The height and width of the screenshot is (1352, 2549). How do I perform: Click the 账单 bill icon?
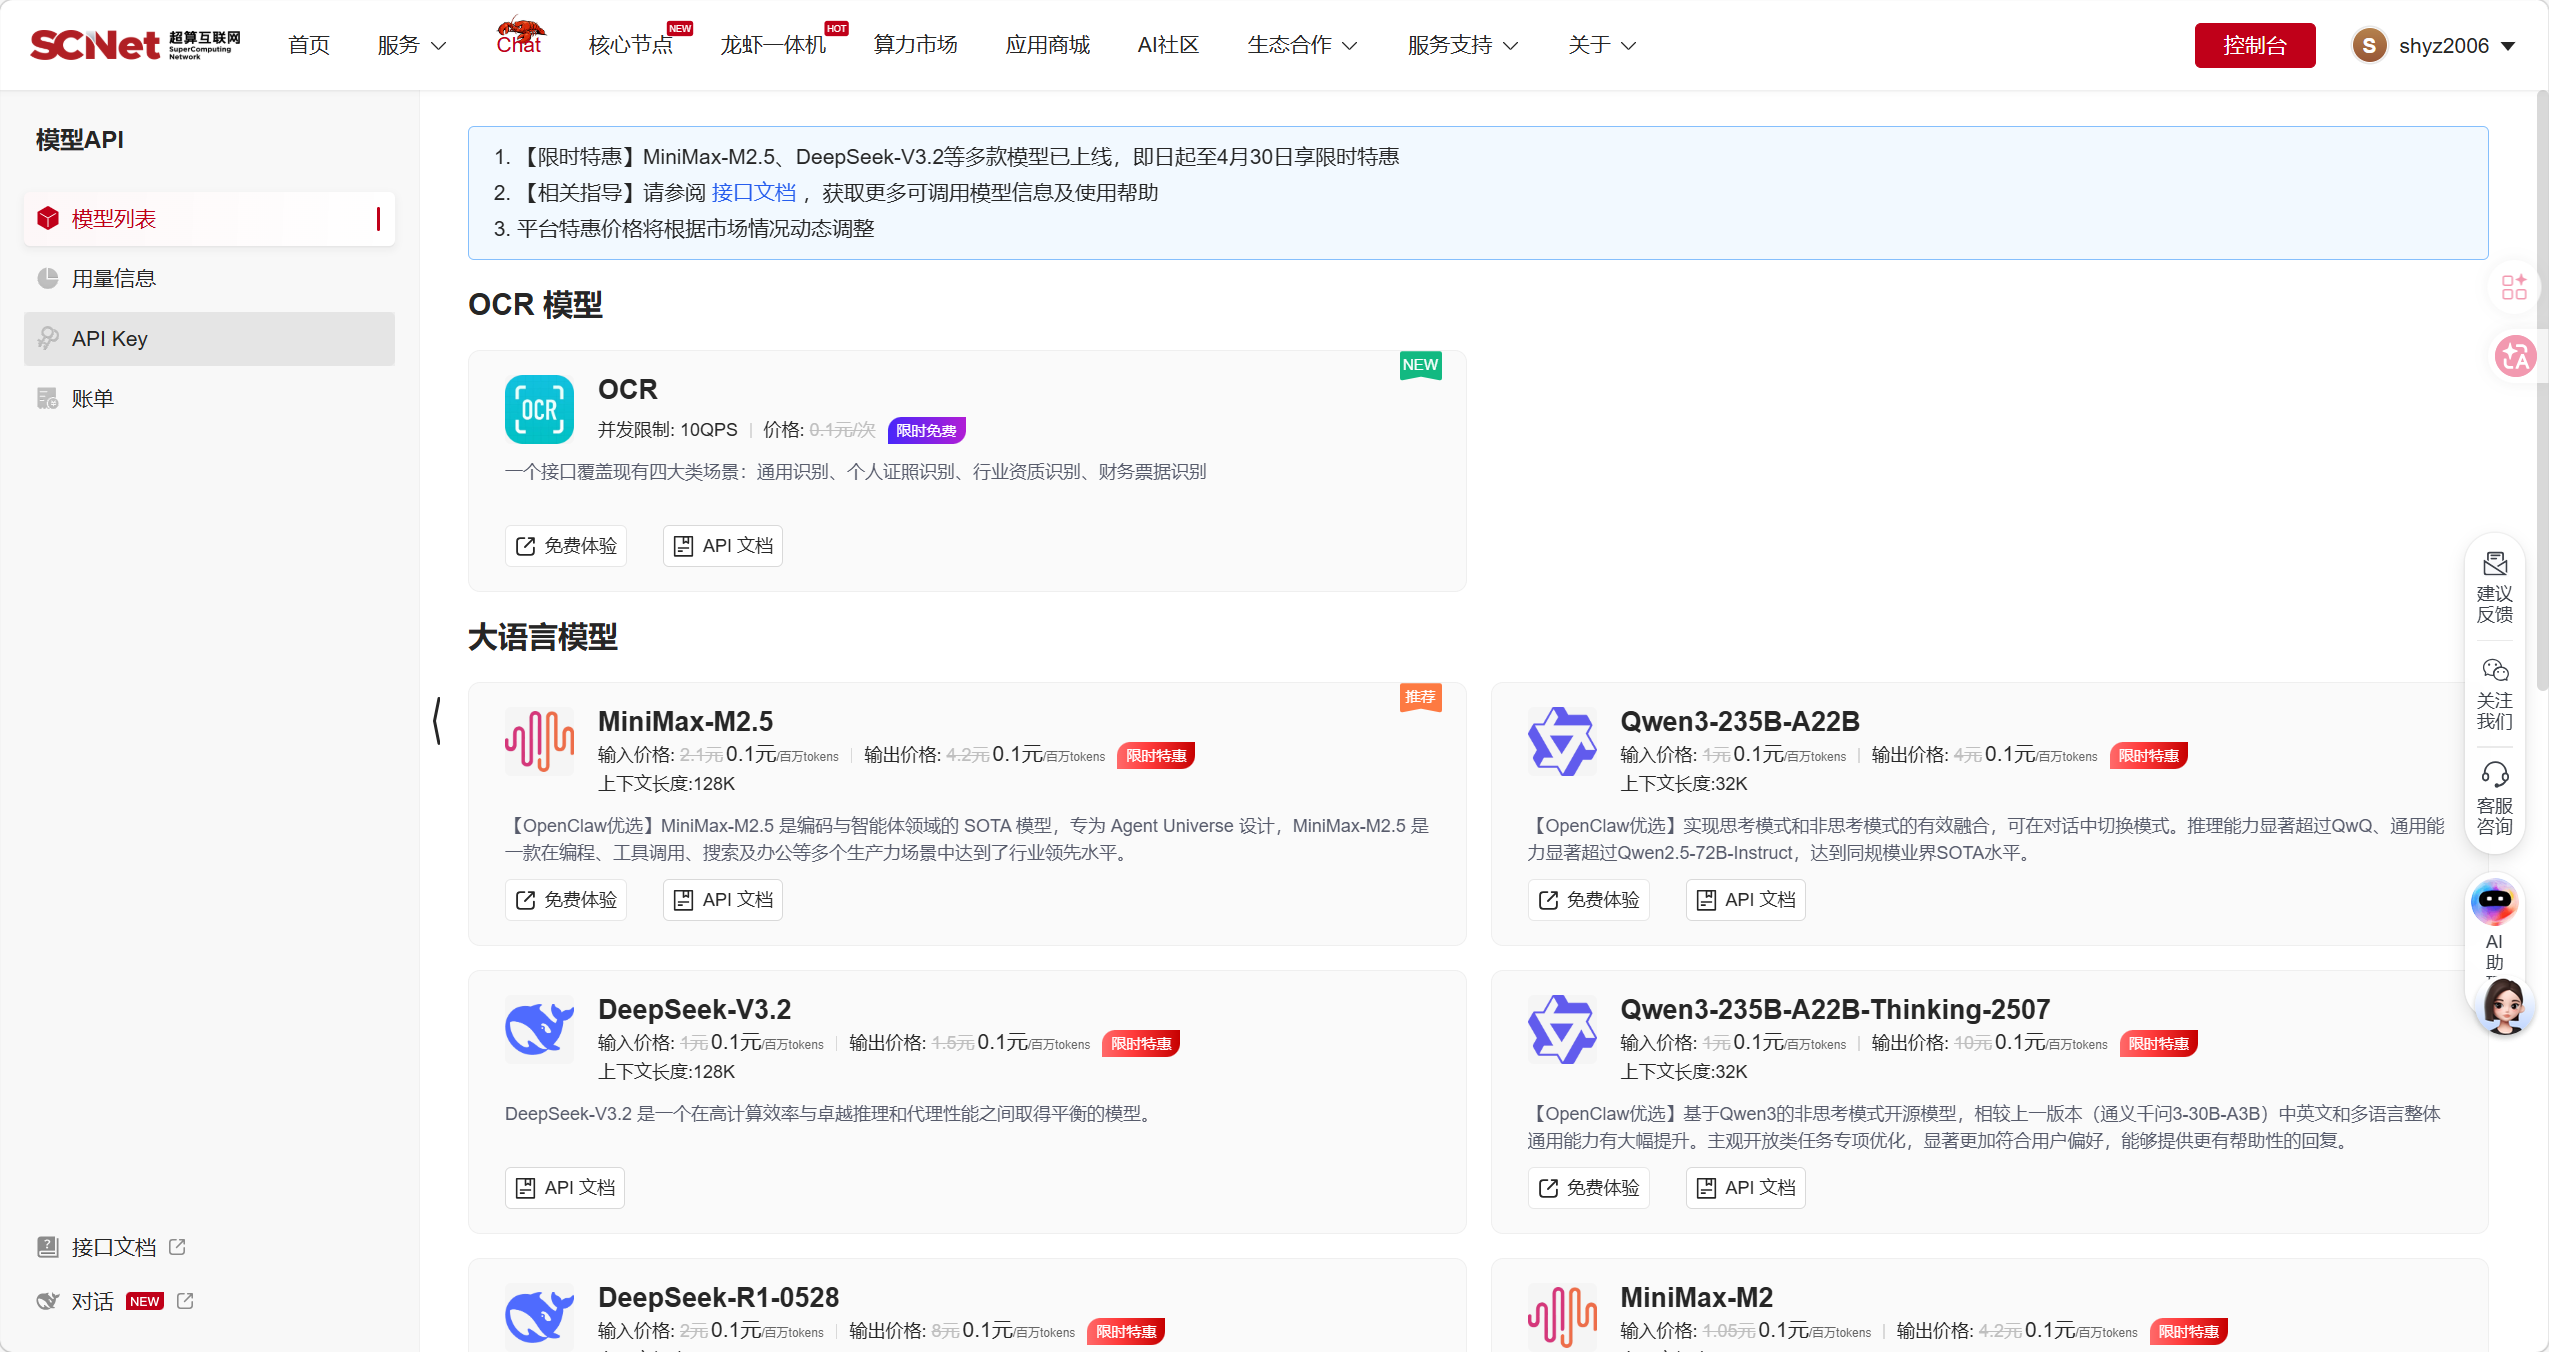(48, 399)
